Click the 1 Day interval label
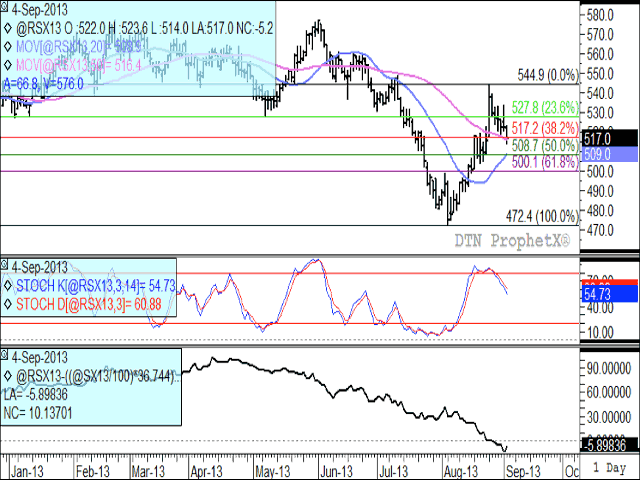640x480 pixels. pyautogui.click(x=609, y=468)
